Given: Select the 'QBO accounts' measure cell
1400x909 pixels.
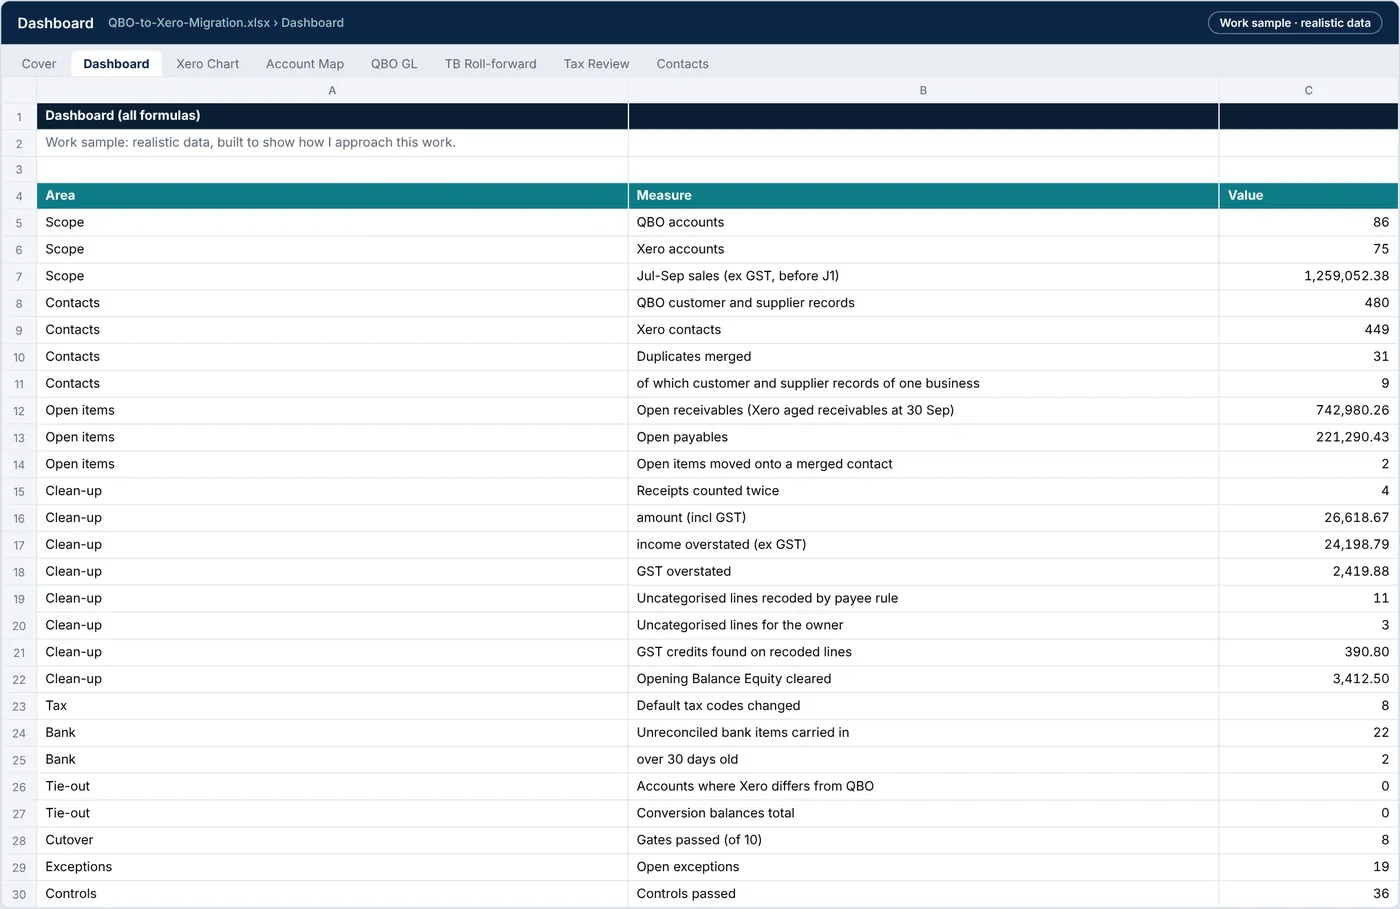Looking at the screenshot, I should [x=923, y=223].
